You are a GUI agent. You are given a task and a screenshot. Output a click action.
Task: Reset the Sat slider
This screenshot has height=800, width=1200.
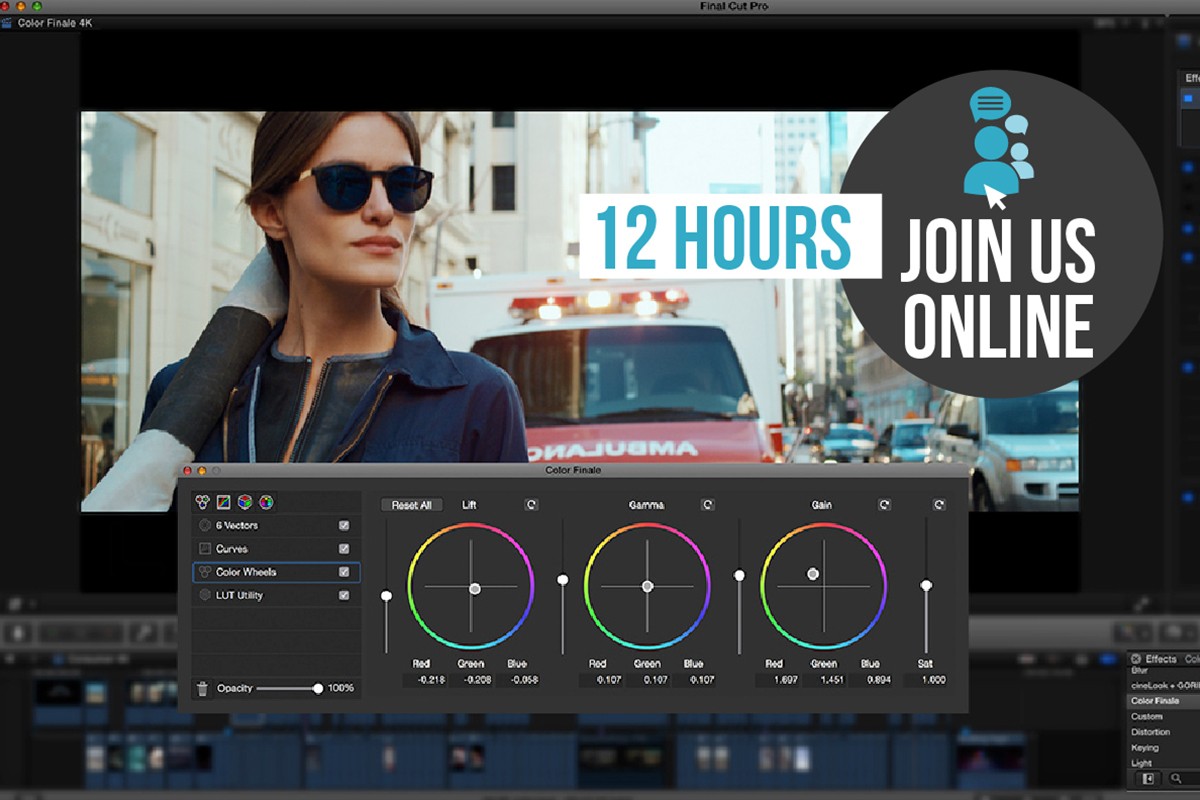tap(938, 505)
